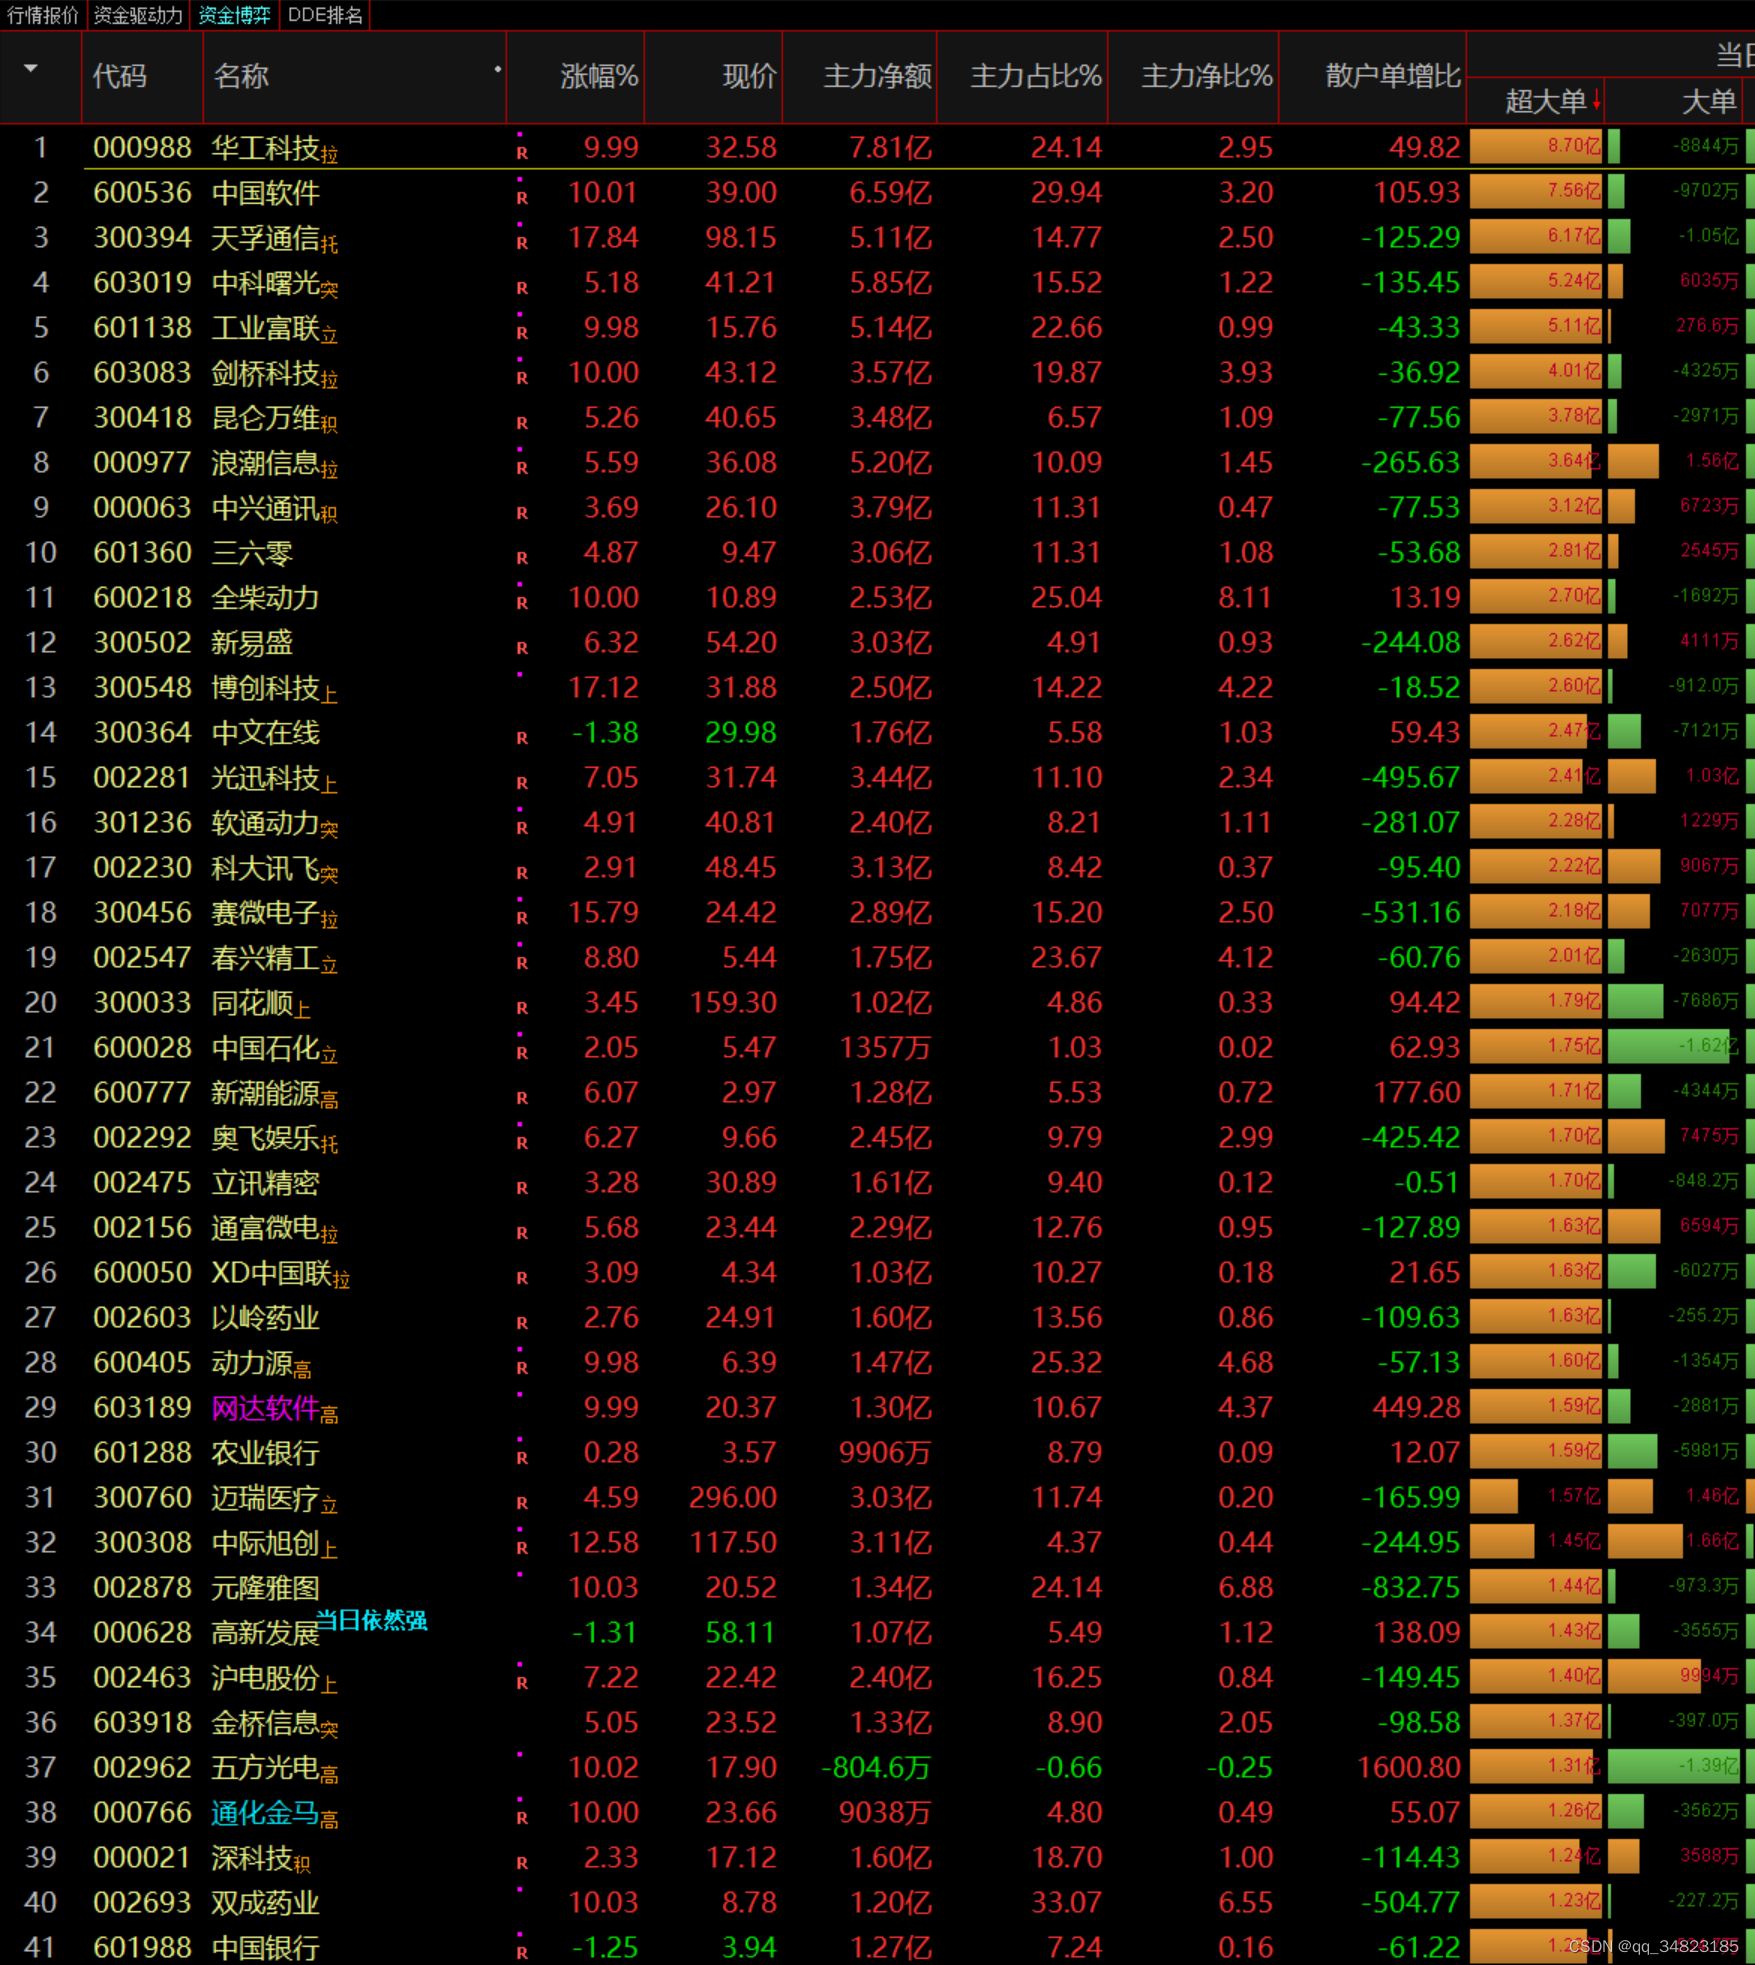Go to the DDE排名 tab
This screenshot has height=1965, width=1755.
point(326,15)
